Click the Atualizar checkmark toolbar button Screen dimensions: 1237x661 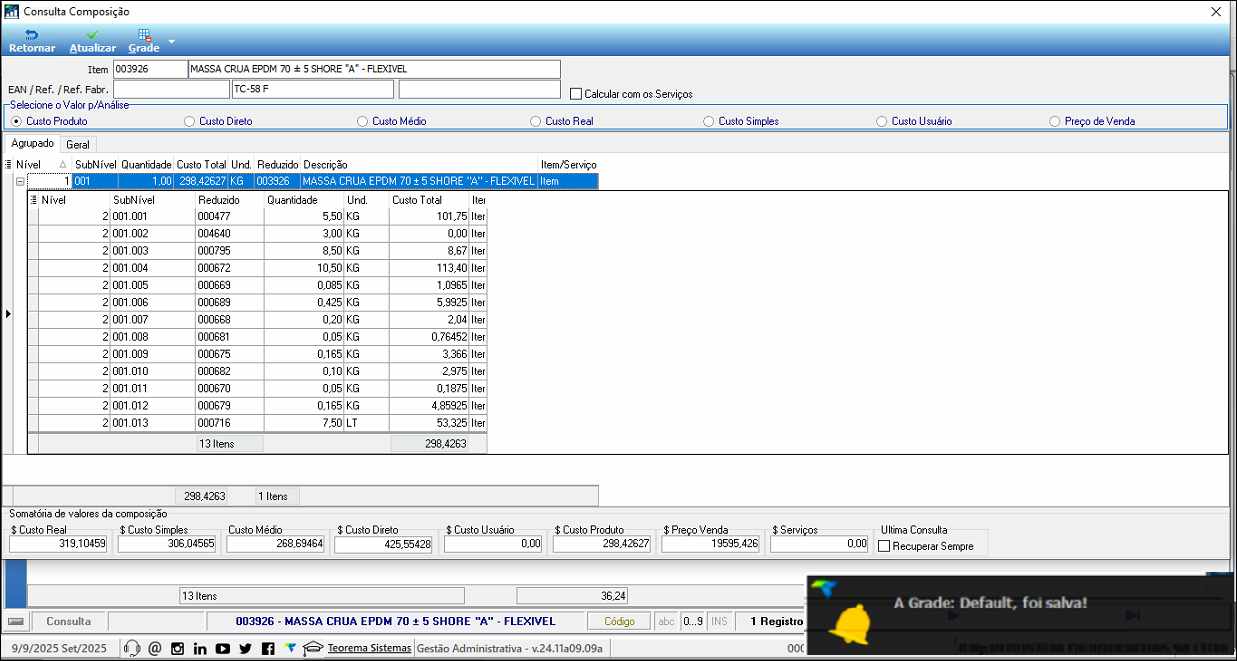[x=93, y=41]
